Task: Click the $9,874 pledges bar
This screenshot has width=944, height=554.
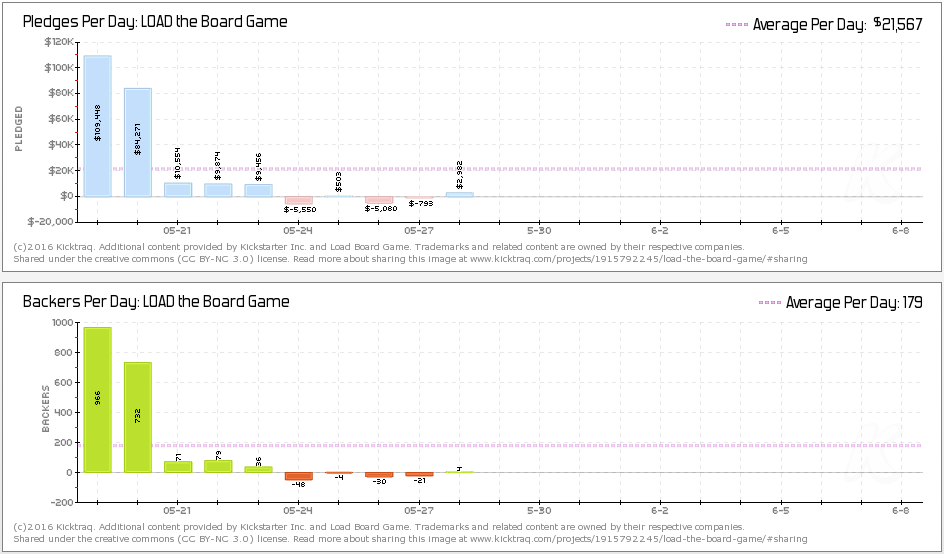Action: pos(218,190)
